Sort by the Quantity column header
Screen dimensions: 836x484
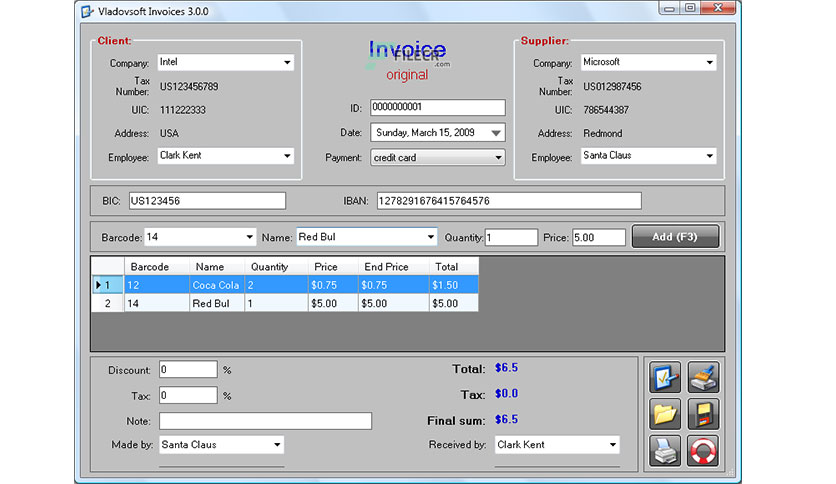pyautogui.click(x=276, y=267)
